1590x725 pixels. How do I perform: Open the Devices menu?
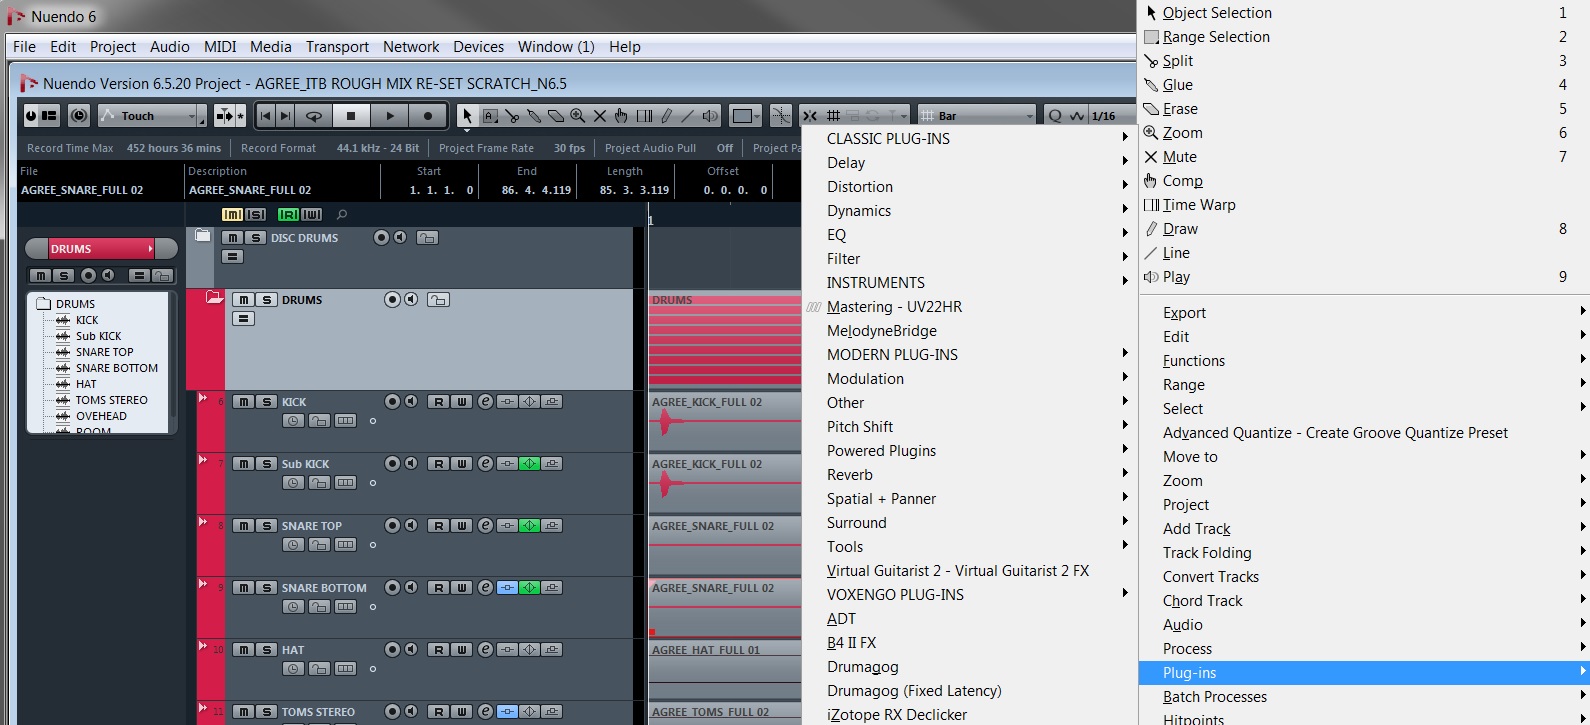click(478, 47)
